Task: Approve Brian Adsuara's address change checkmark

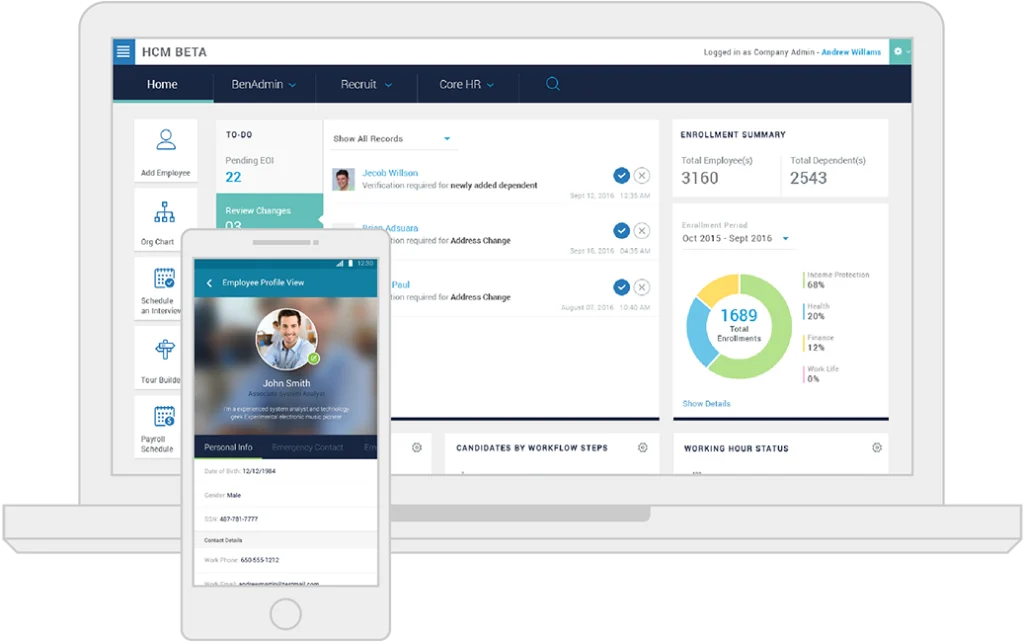Action: coord(622,231)
